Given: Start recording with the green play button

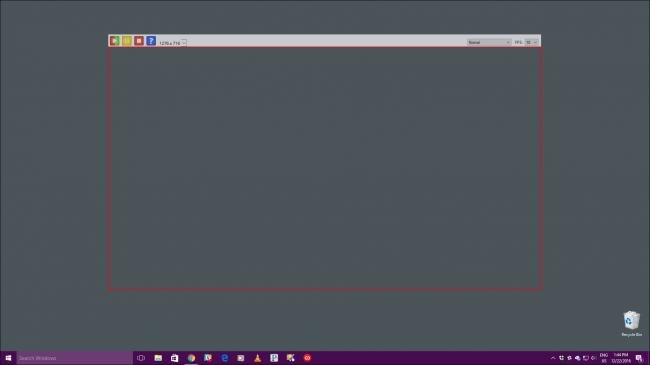Looking at the screenshot, I should tap(114, 41).
